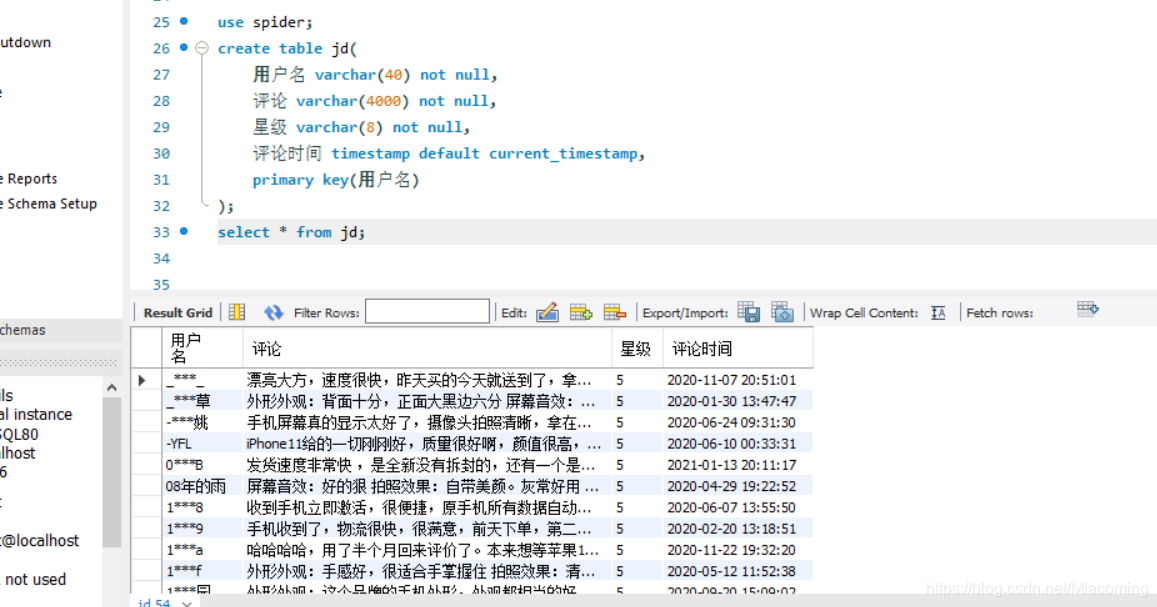Open the form editor pencil icon
The image size is (1157, 607).
pyautogui.click(x=548, y=312)
